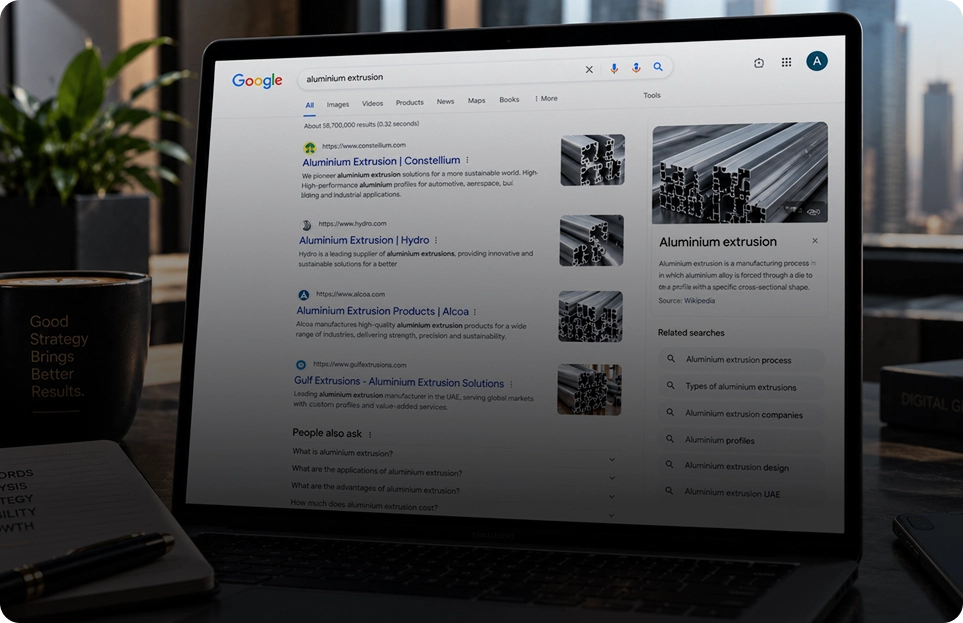Switch to the Books tab

[509, 100]
